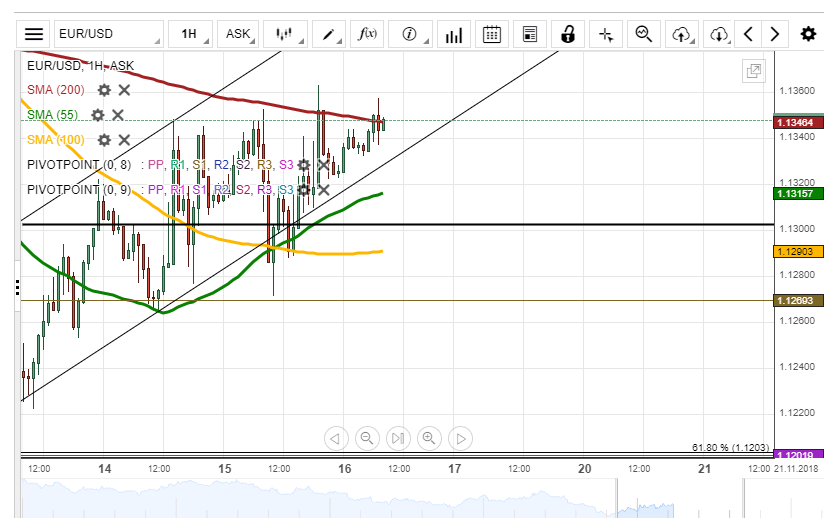Screen dimensions: 834x523
Task: Click the red 1.13464 current price tag
Action: click(798, 123)
